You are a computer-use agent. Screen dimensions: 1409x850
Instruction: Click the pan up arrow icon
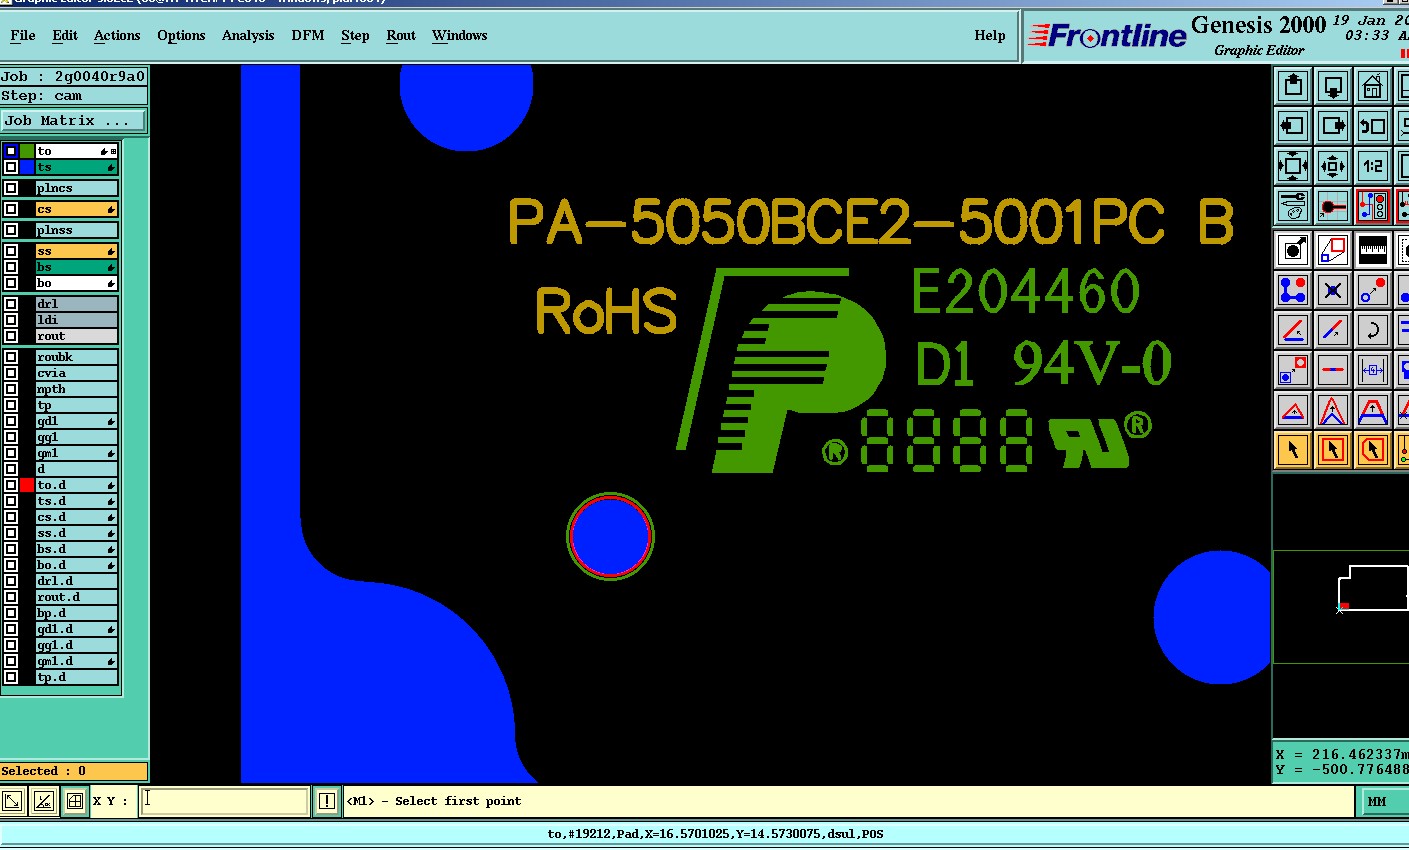(1293, 86)
